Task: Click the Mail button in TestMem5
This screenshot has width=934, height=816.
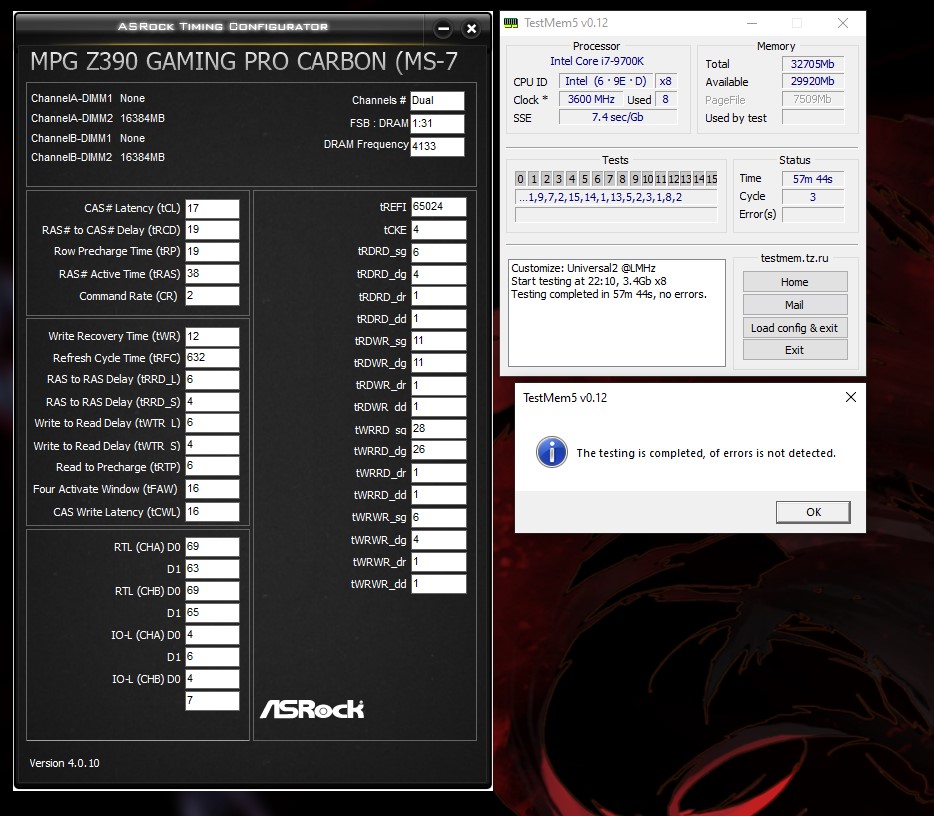Action: (x=795, y=305)
